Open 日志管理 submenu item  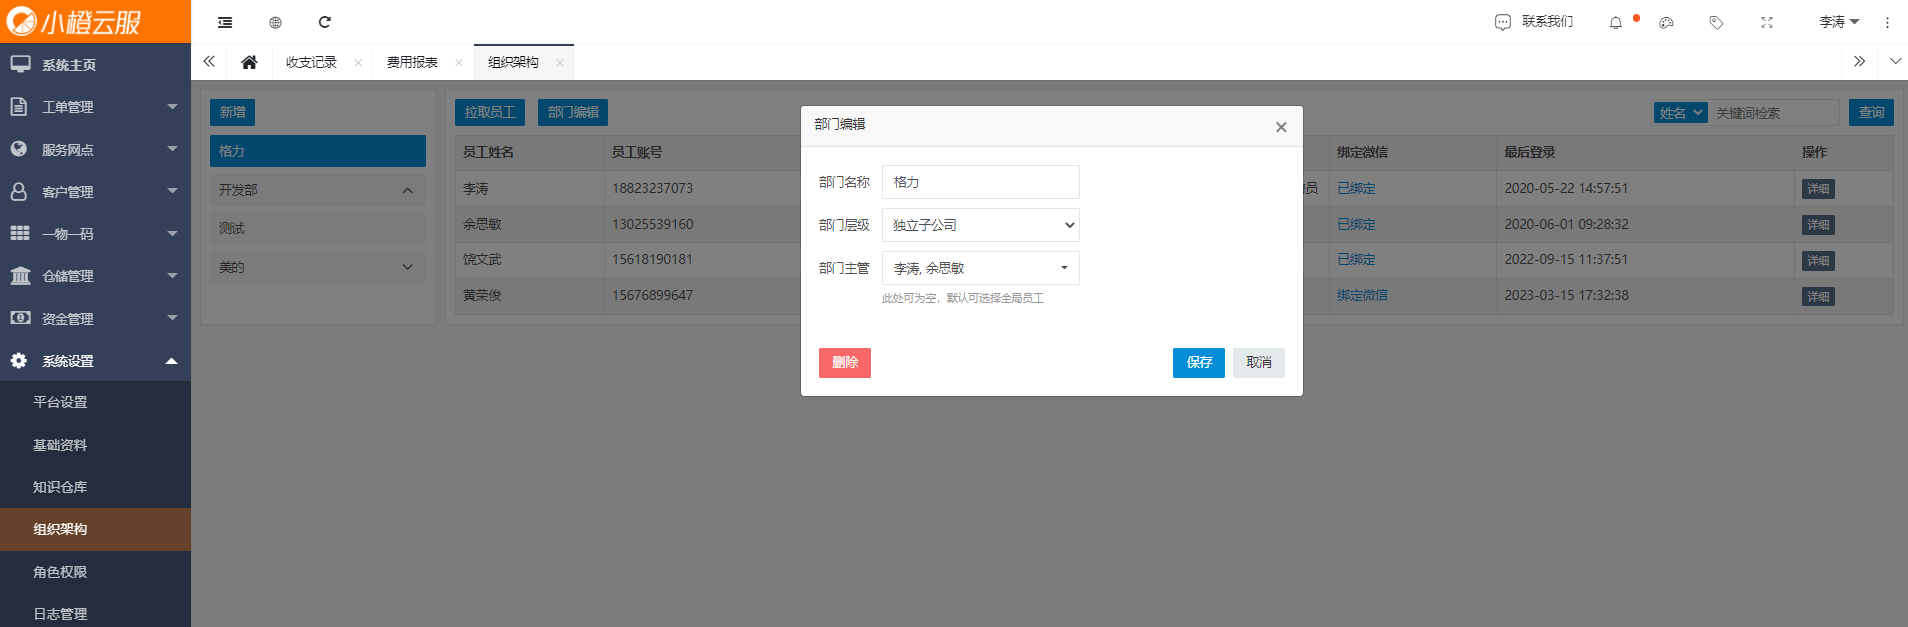pyautogui.click(x=95, y=613)
